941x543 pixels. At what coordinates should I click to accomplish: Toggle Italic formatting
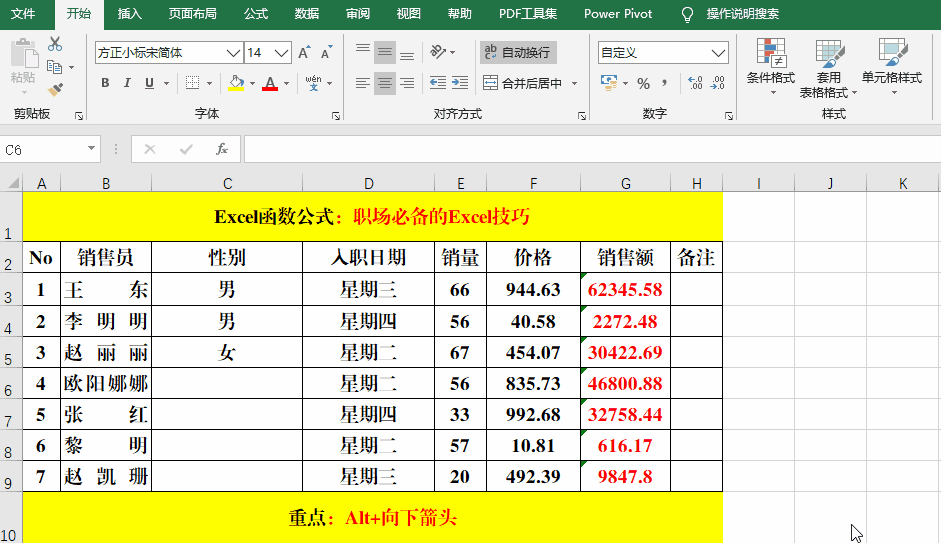coord(127,83)
